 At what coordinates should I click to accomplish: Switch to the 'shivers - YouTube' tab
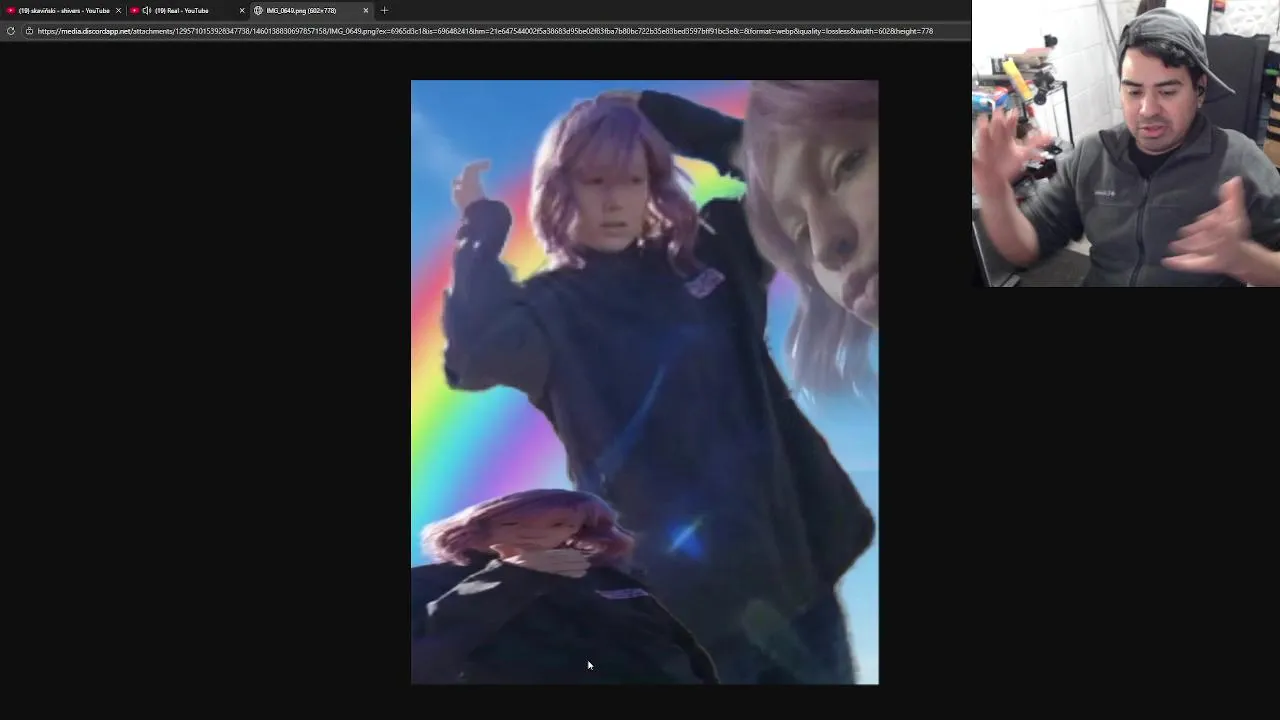62,10
